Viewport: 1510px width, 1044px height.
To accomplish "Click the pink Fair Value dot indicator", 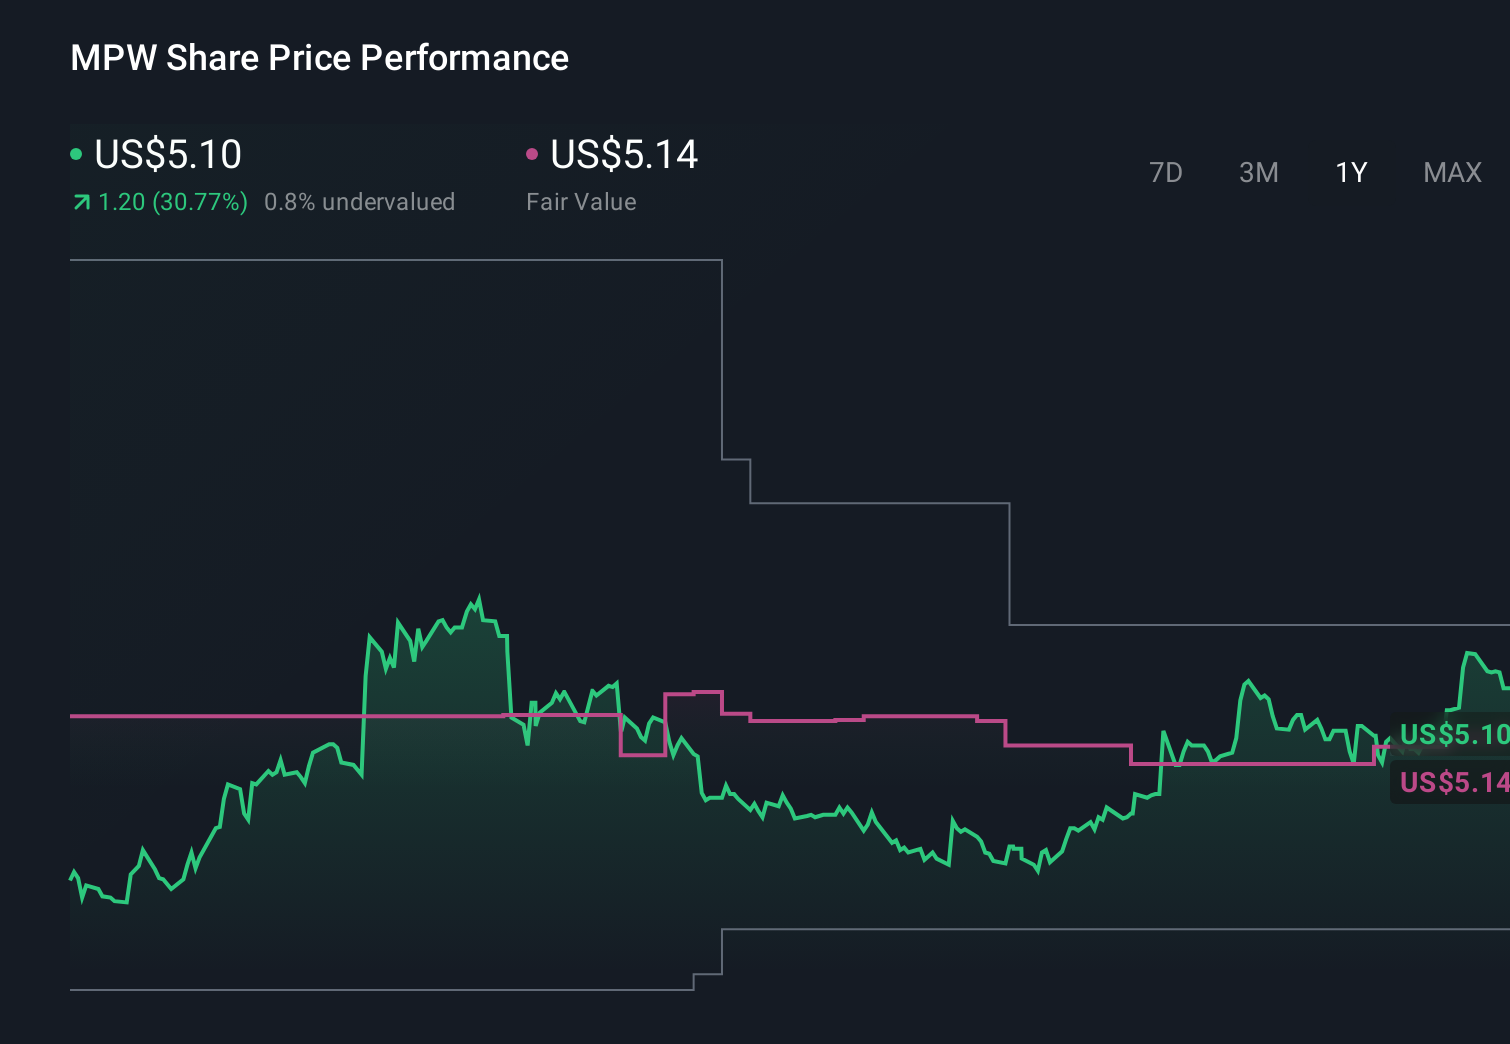I will tap(533, 152).
